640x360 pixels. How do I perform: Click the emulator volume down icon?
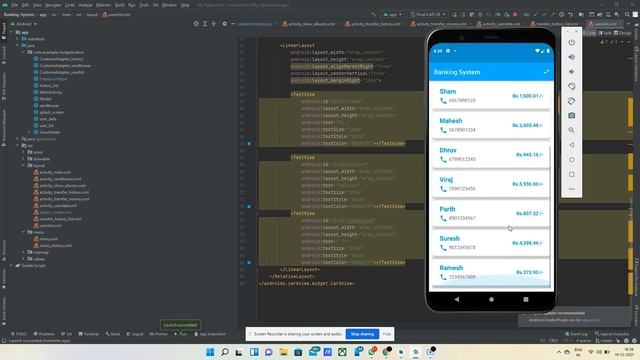tap(571, 72)
